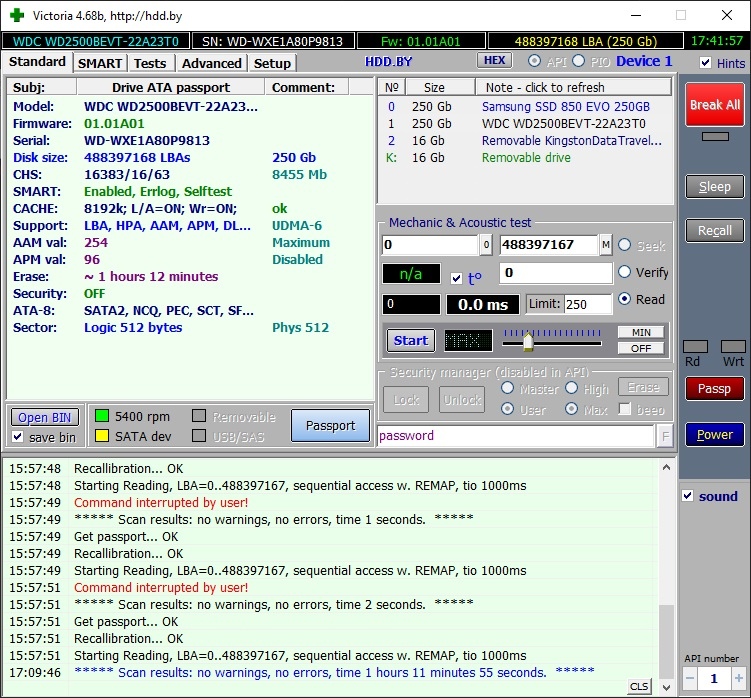751x698 pixels.
Task: Click the HEX view button
Action: pyautogui.click(x=494, y=61)
